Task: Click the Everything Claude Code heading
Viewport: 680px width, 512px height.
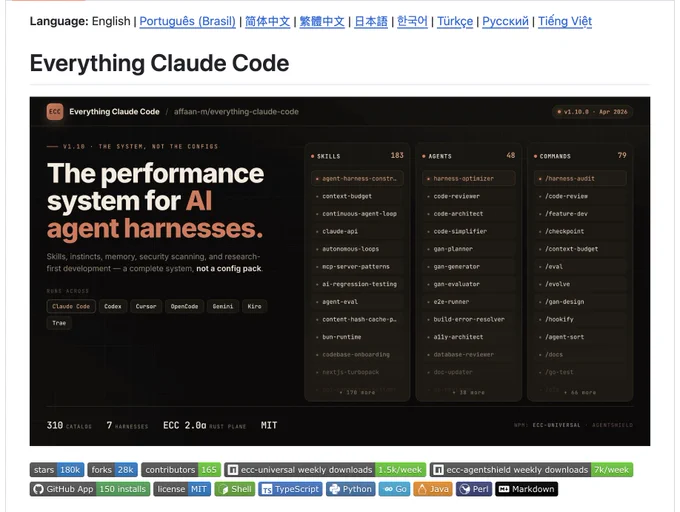Action: 159,63
